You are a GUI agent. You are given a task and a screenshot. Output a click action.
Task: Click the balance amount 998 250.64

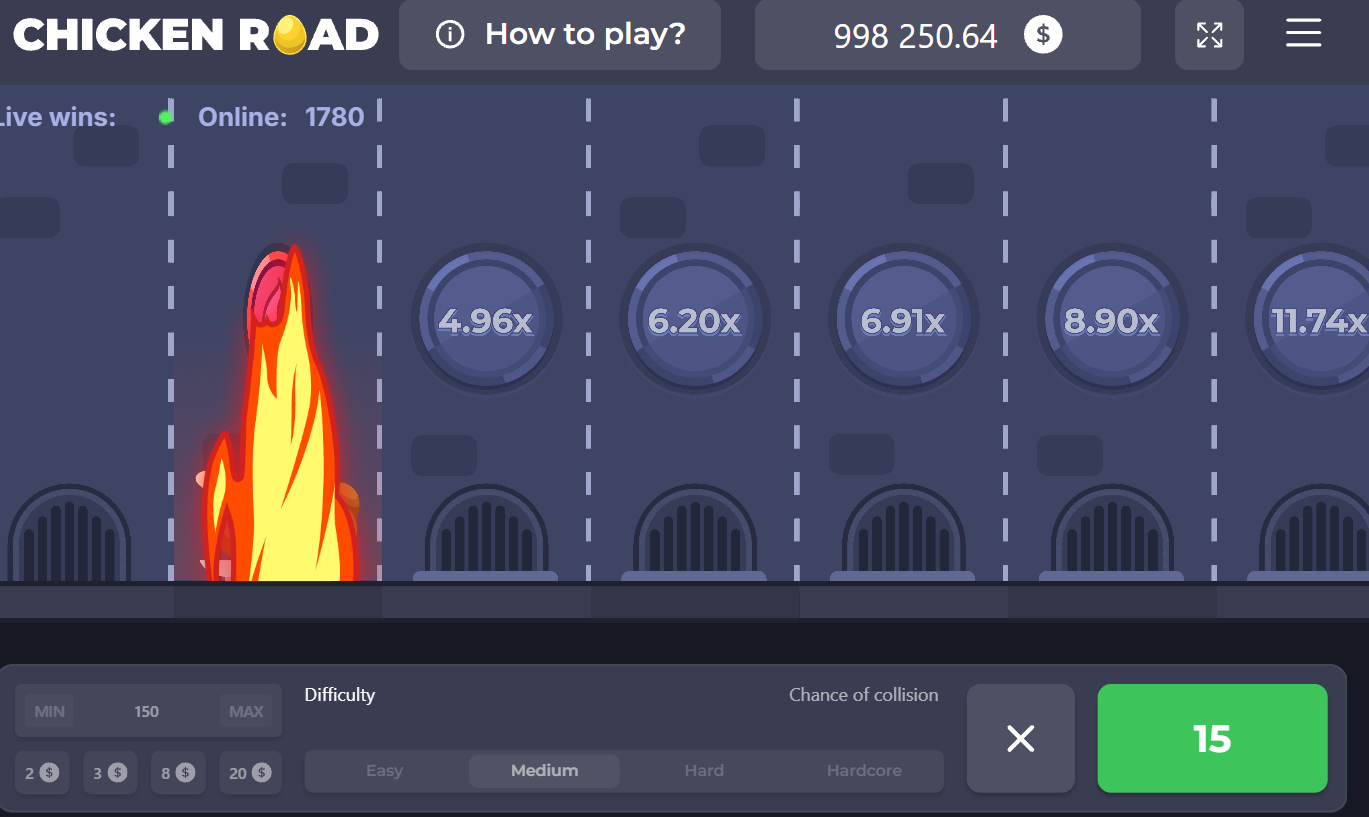click(x=915, y=37)
